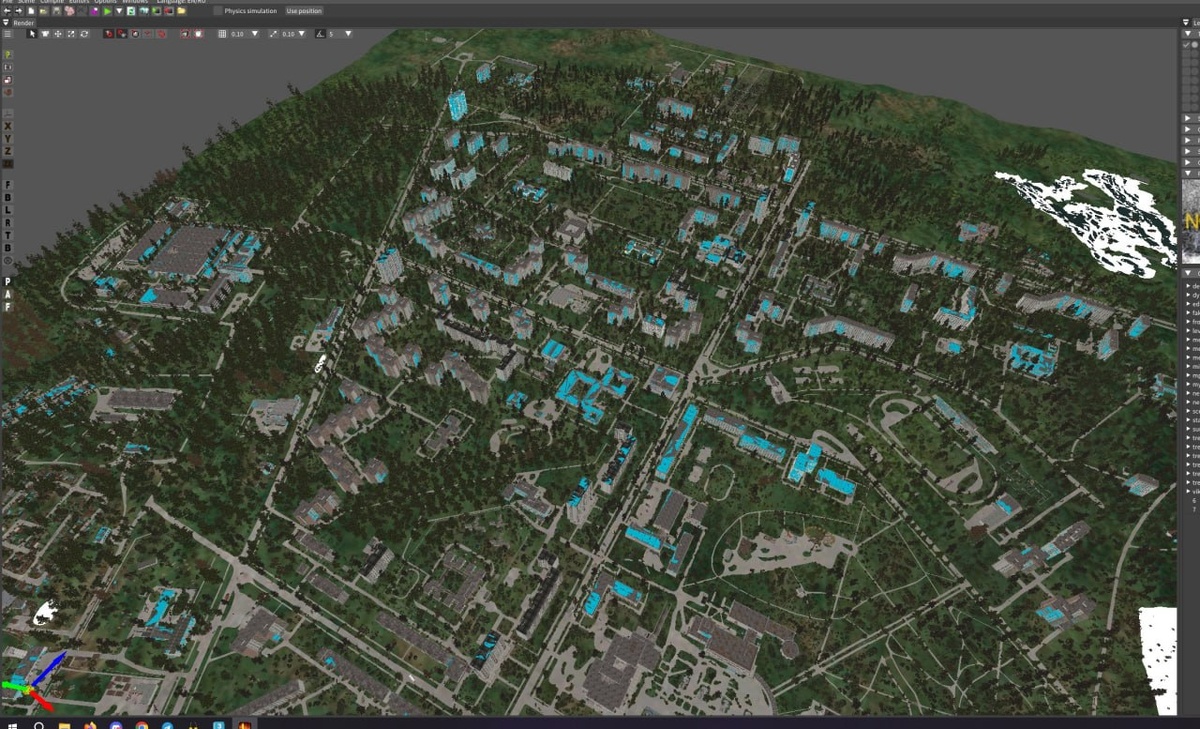Select the four-arrow move tool
This screenshot has height=729, width=1200.
58,34
